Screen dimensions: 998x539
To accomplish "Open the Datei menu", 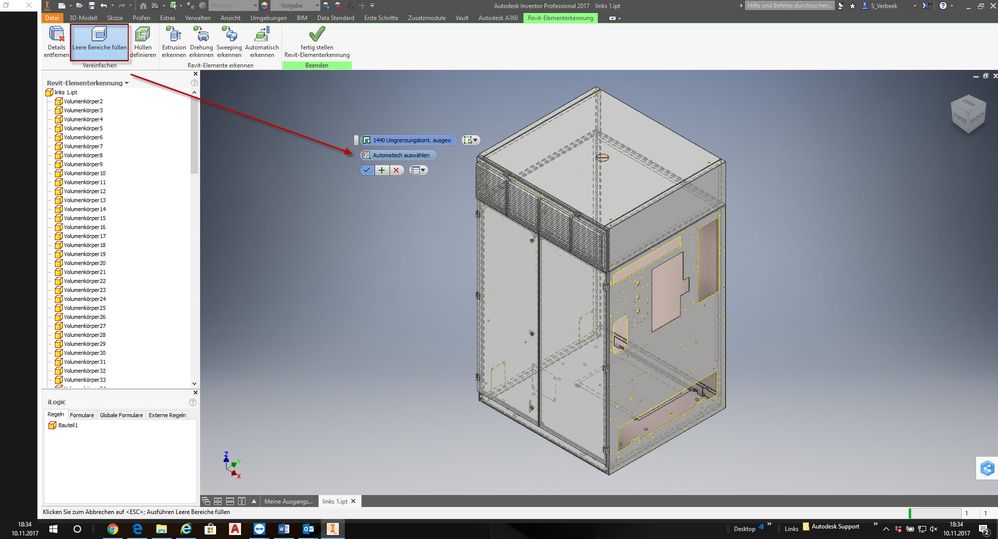I will pyautogui.click(x=52, y=18).
